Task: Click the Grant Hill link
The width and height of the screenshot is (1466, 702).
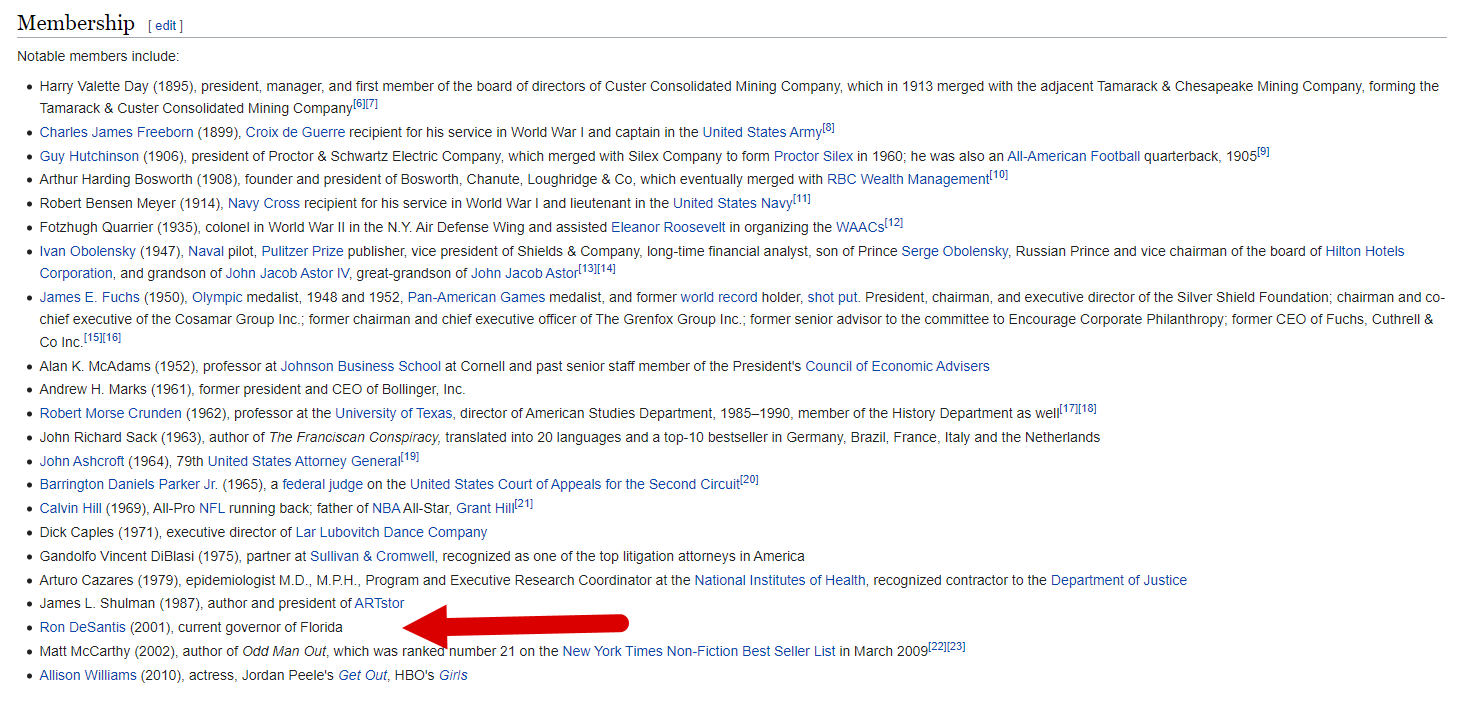Action: point(485,508)
